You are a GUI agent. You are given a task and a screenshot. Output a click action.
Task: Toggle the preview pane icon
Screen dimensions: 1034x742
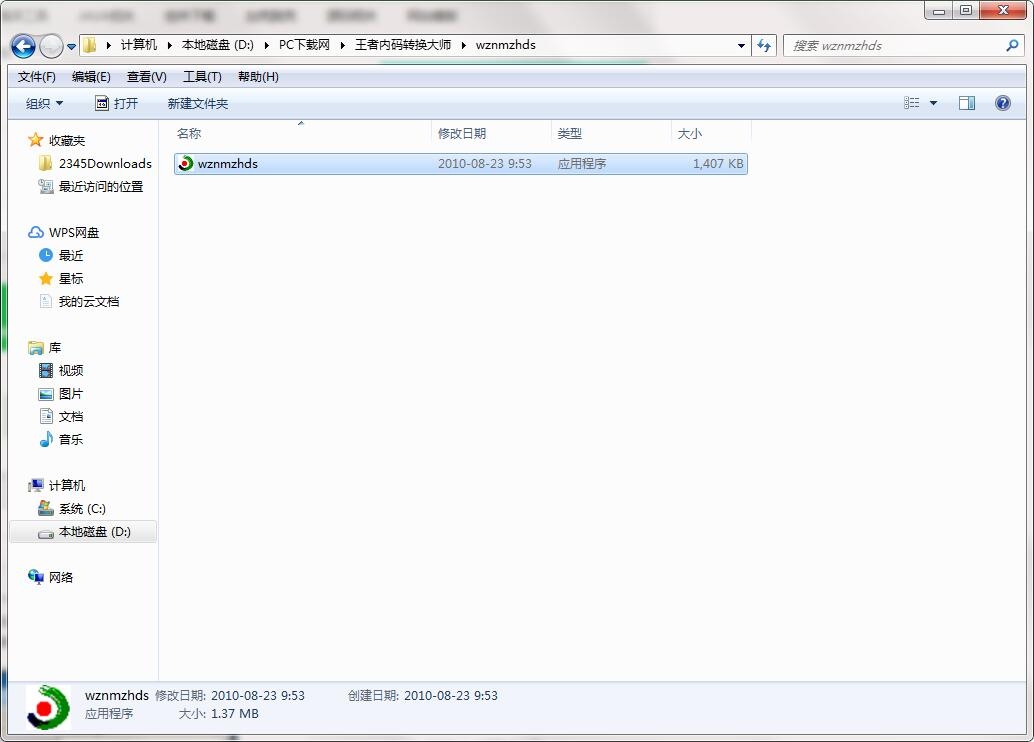(x=967, y=103)
